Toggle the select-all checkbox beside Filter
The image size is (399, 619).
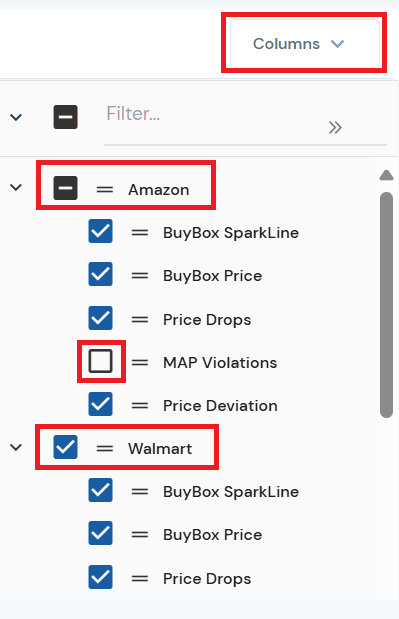click(x=66, y=117)
